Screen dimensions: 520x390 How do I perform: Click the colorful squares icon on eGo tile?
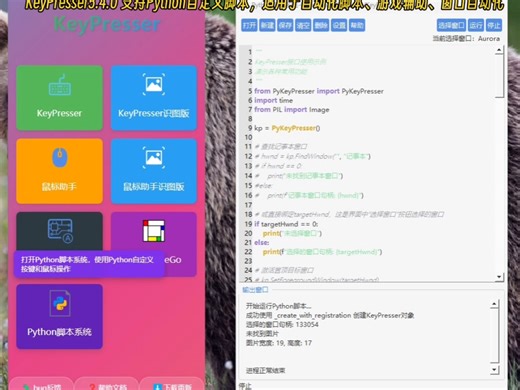pyautogui.click(x=154, y=230)
